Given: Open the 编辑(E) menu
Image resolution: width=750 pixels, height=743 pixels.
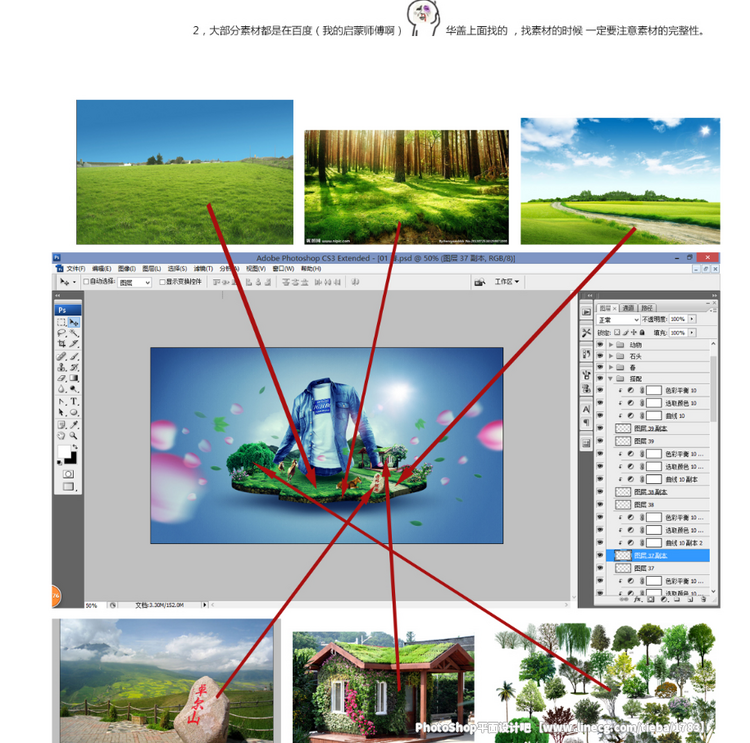Looking at the screenshot, I should point(101,269).
